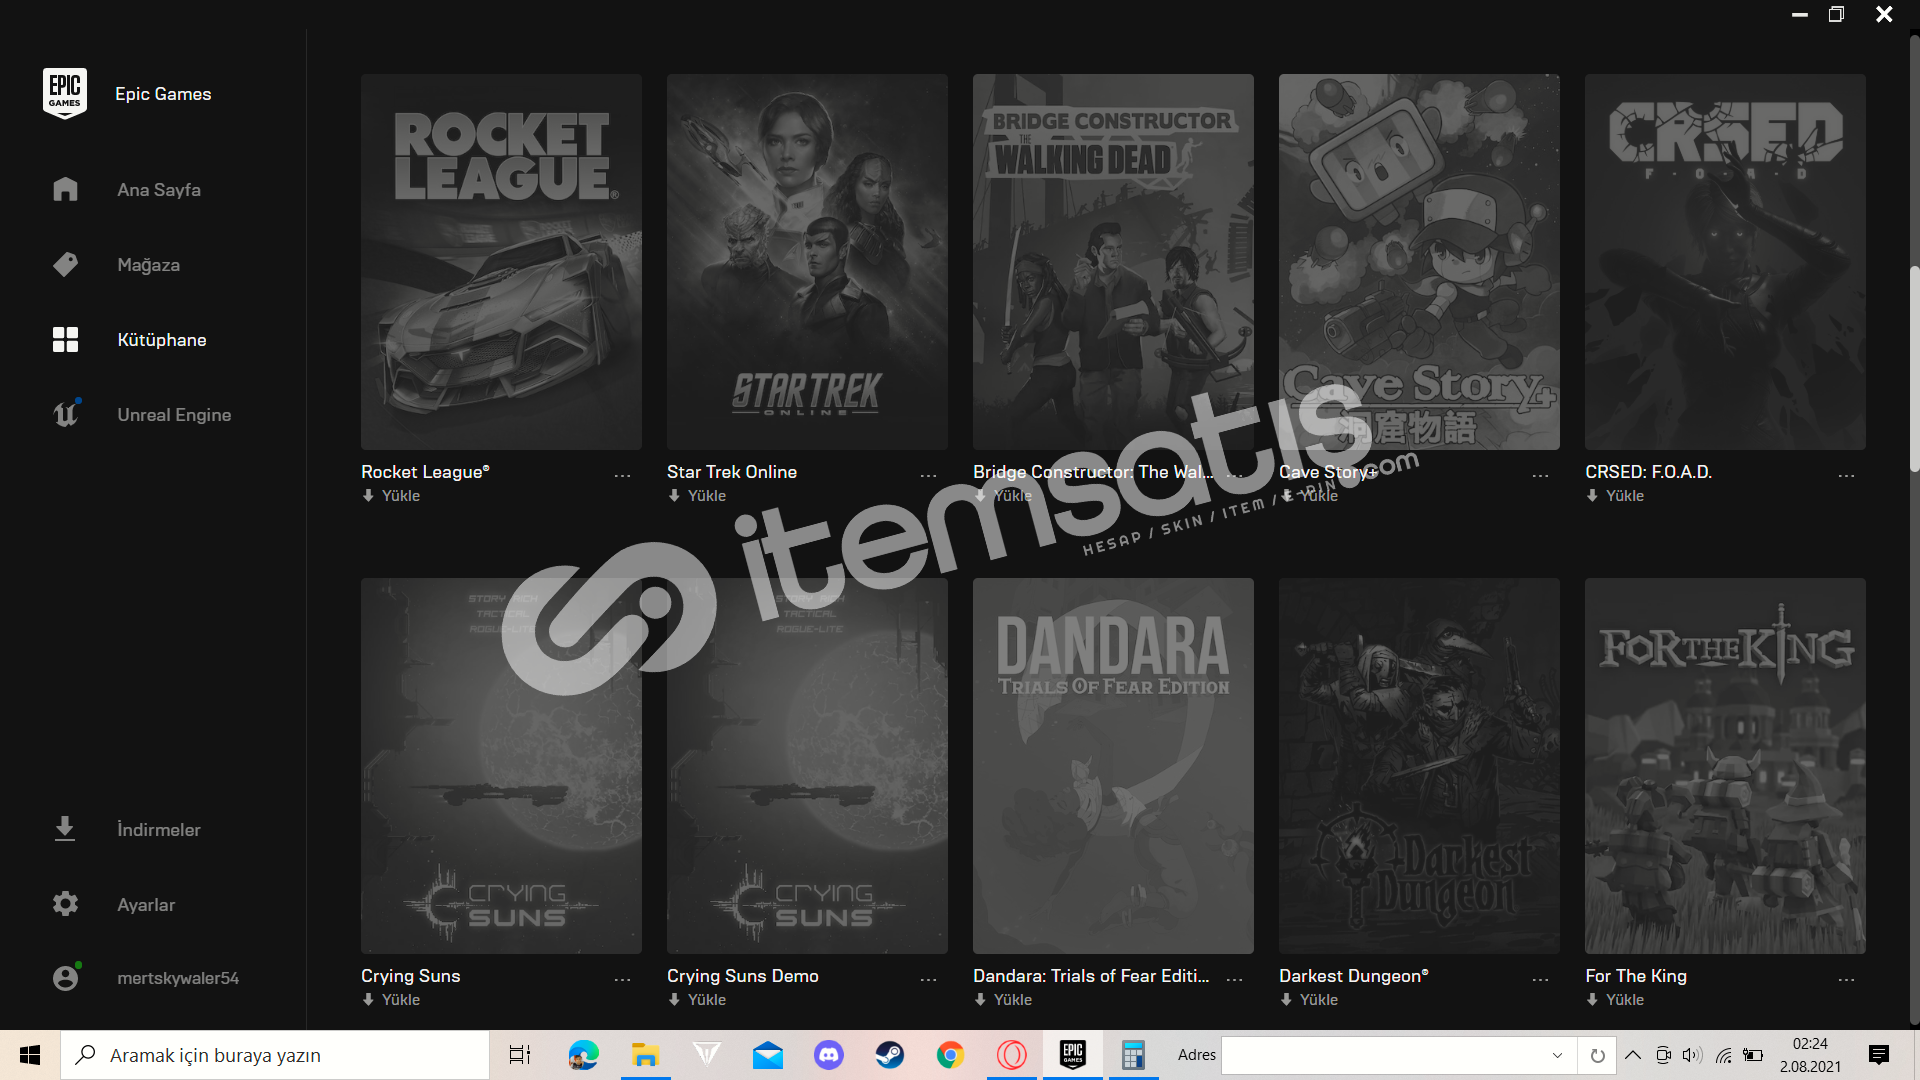1920x1080 pixels.
Task: Open the Mağaza store tag icon
Action: coord(65,264)
